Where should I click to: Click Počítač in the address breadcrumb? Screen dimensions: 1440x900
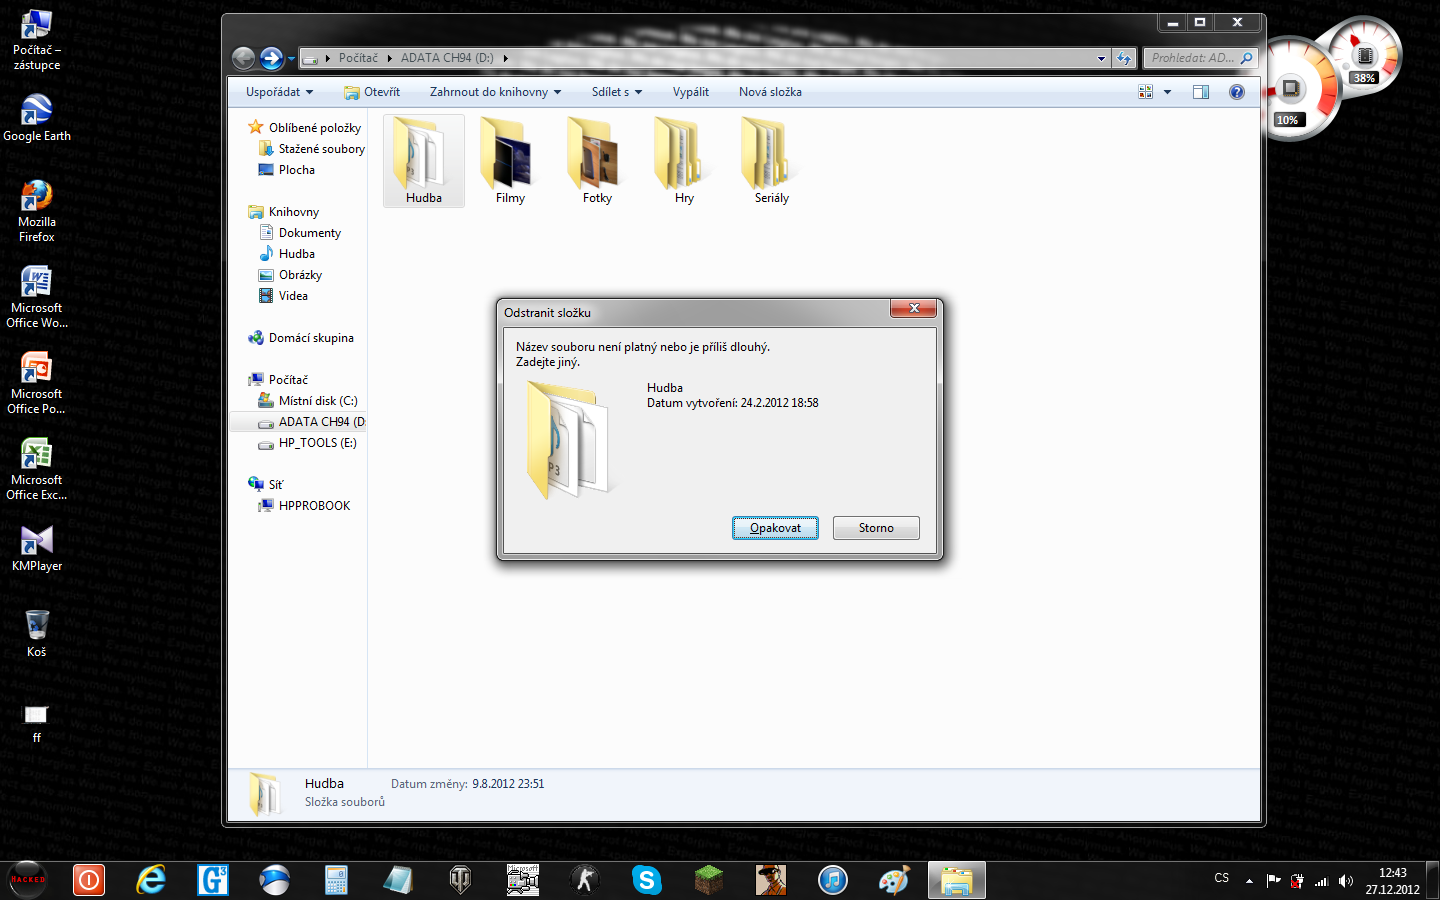point(358,58)
